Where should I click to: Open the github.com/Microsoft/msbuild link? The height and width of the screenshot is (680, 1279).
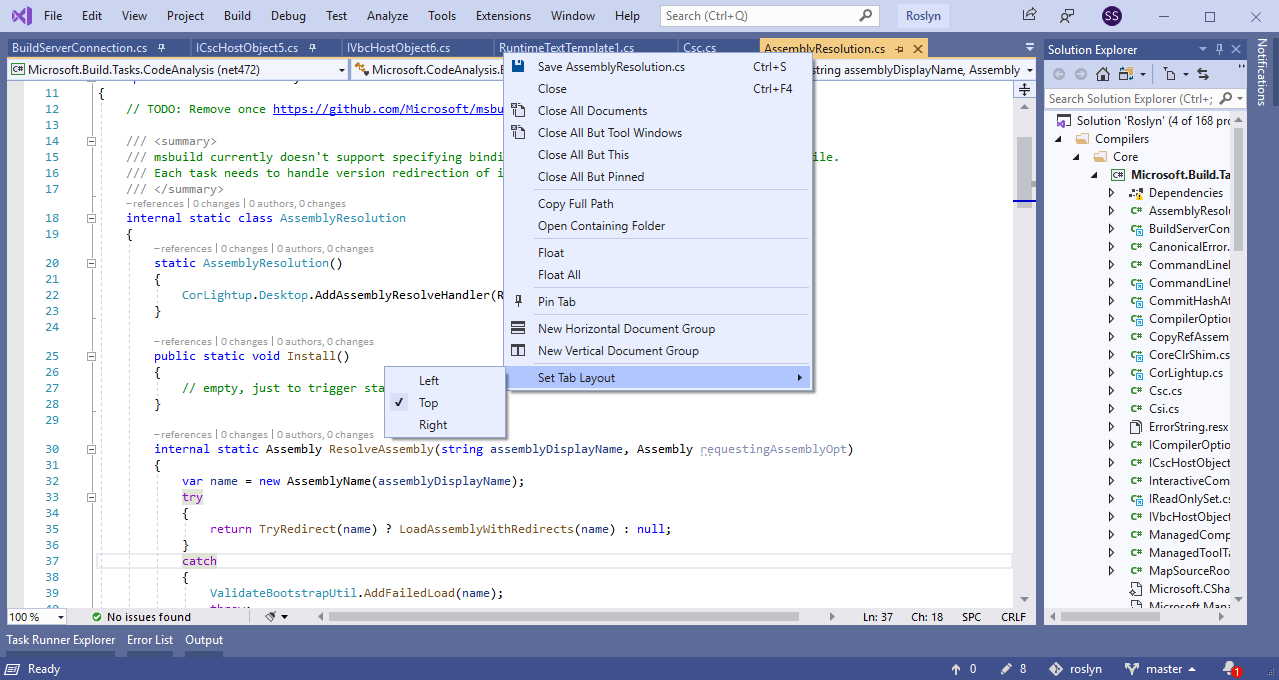385,109
